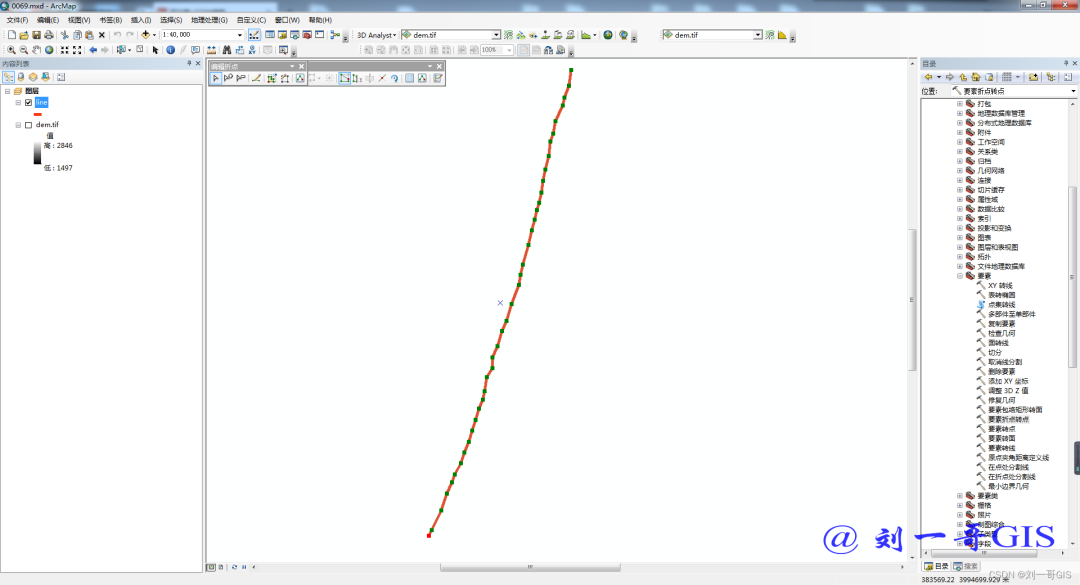Open the 3D Analyst dem.tif layer dropdown

coord(496,35)
